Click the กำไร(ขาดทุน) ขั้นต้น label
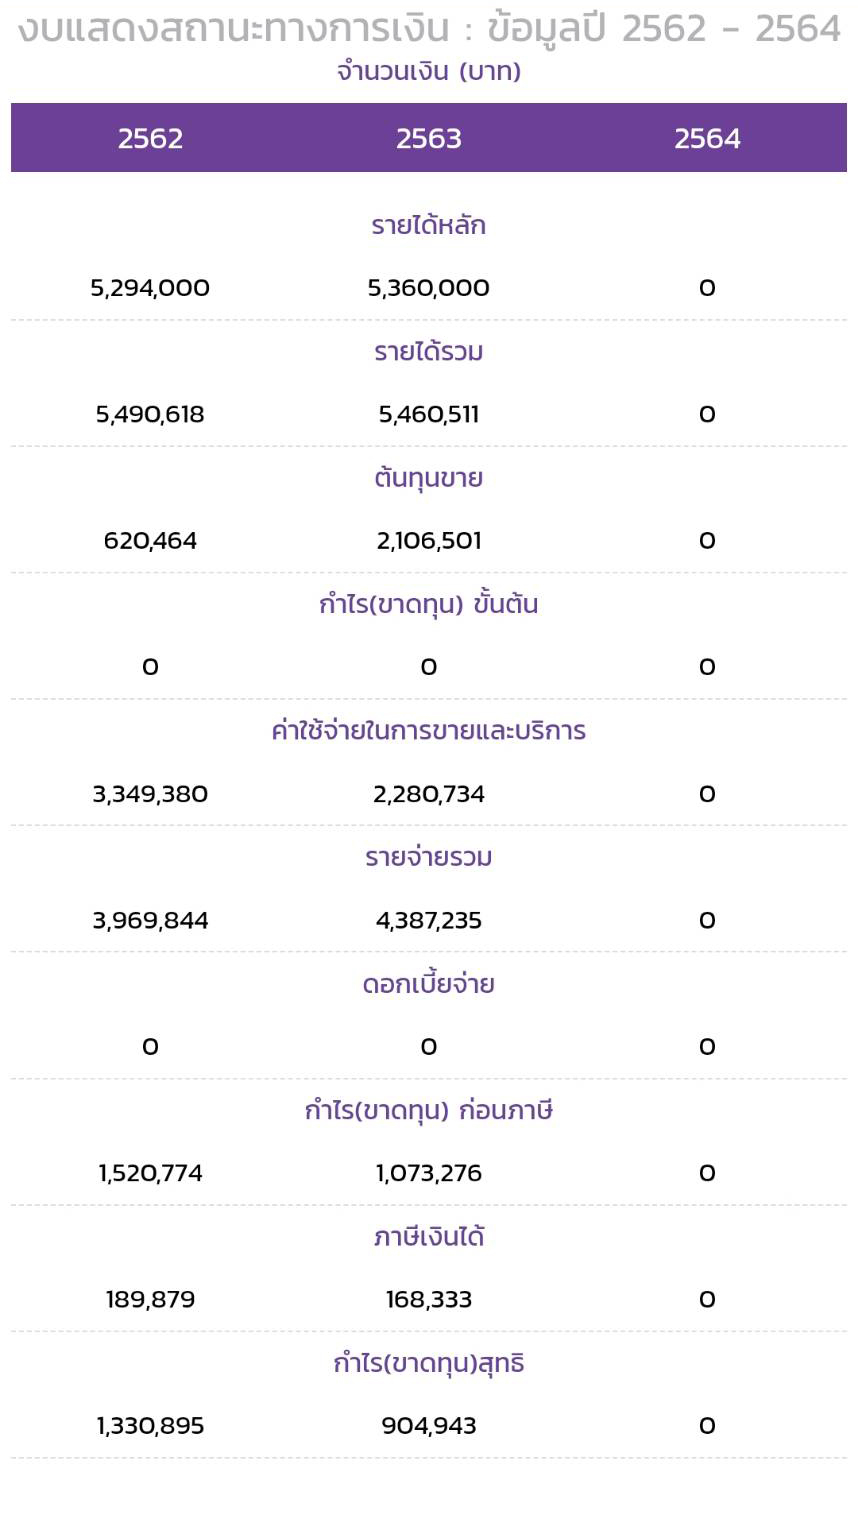858x1535 pixels. [429, 604]
